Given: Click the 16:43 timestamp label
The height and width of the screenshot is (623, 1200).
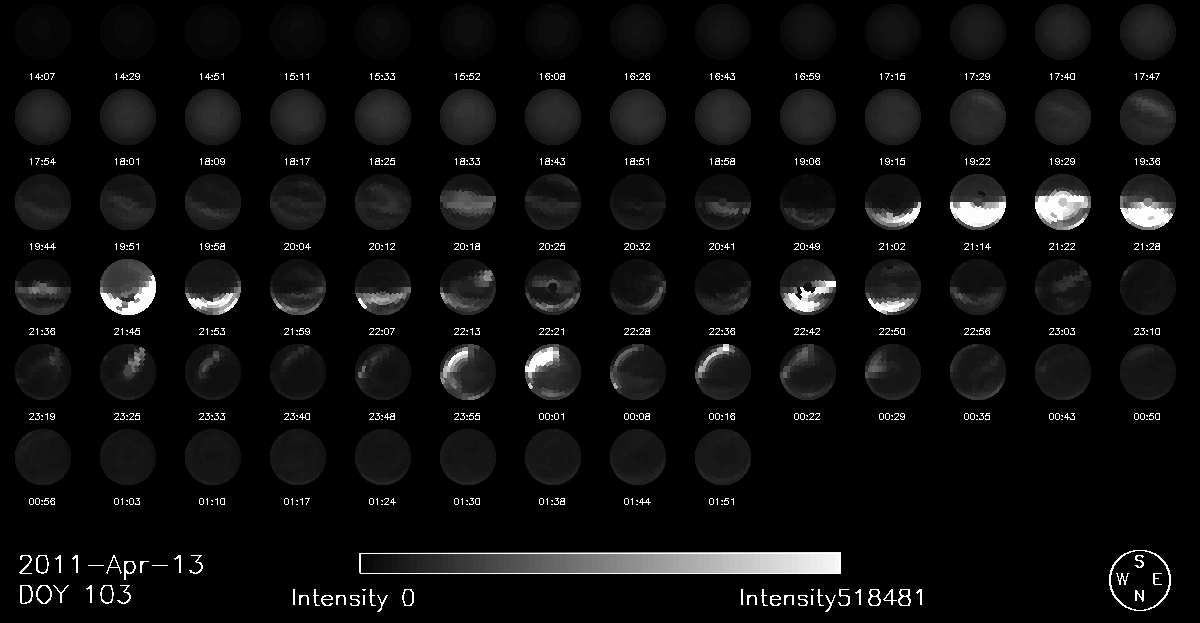Looking at the screenshot, I should [x=723, y=76].
